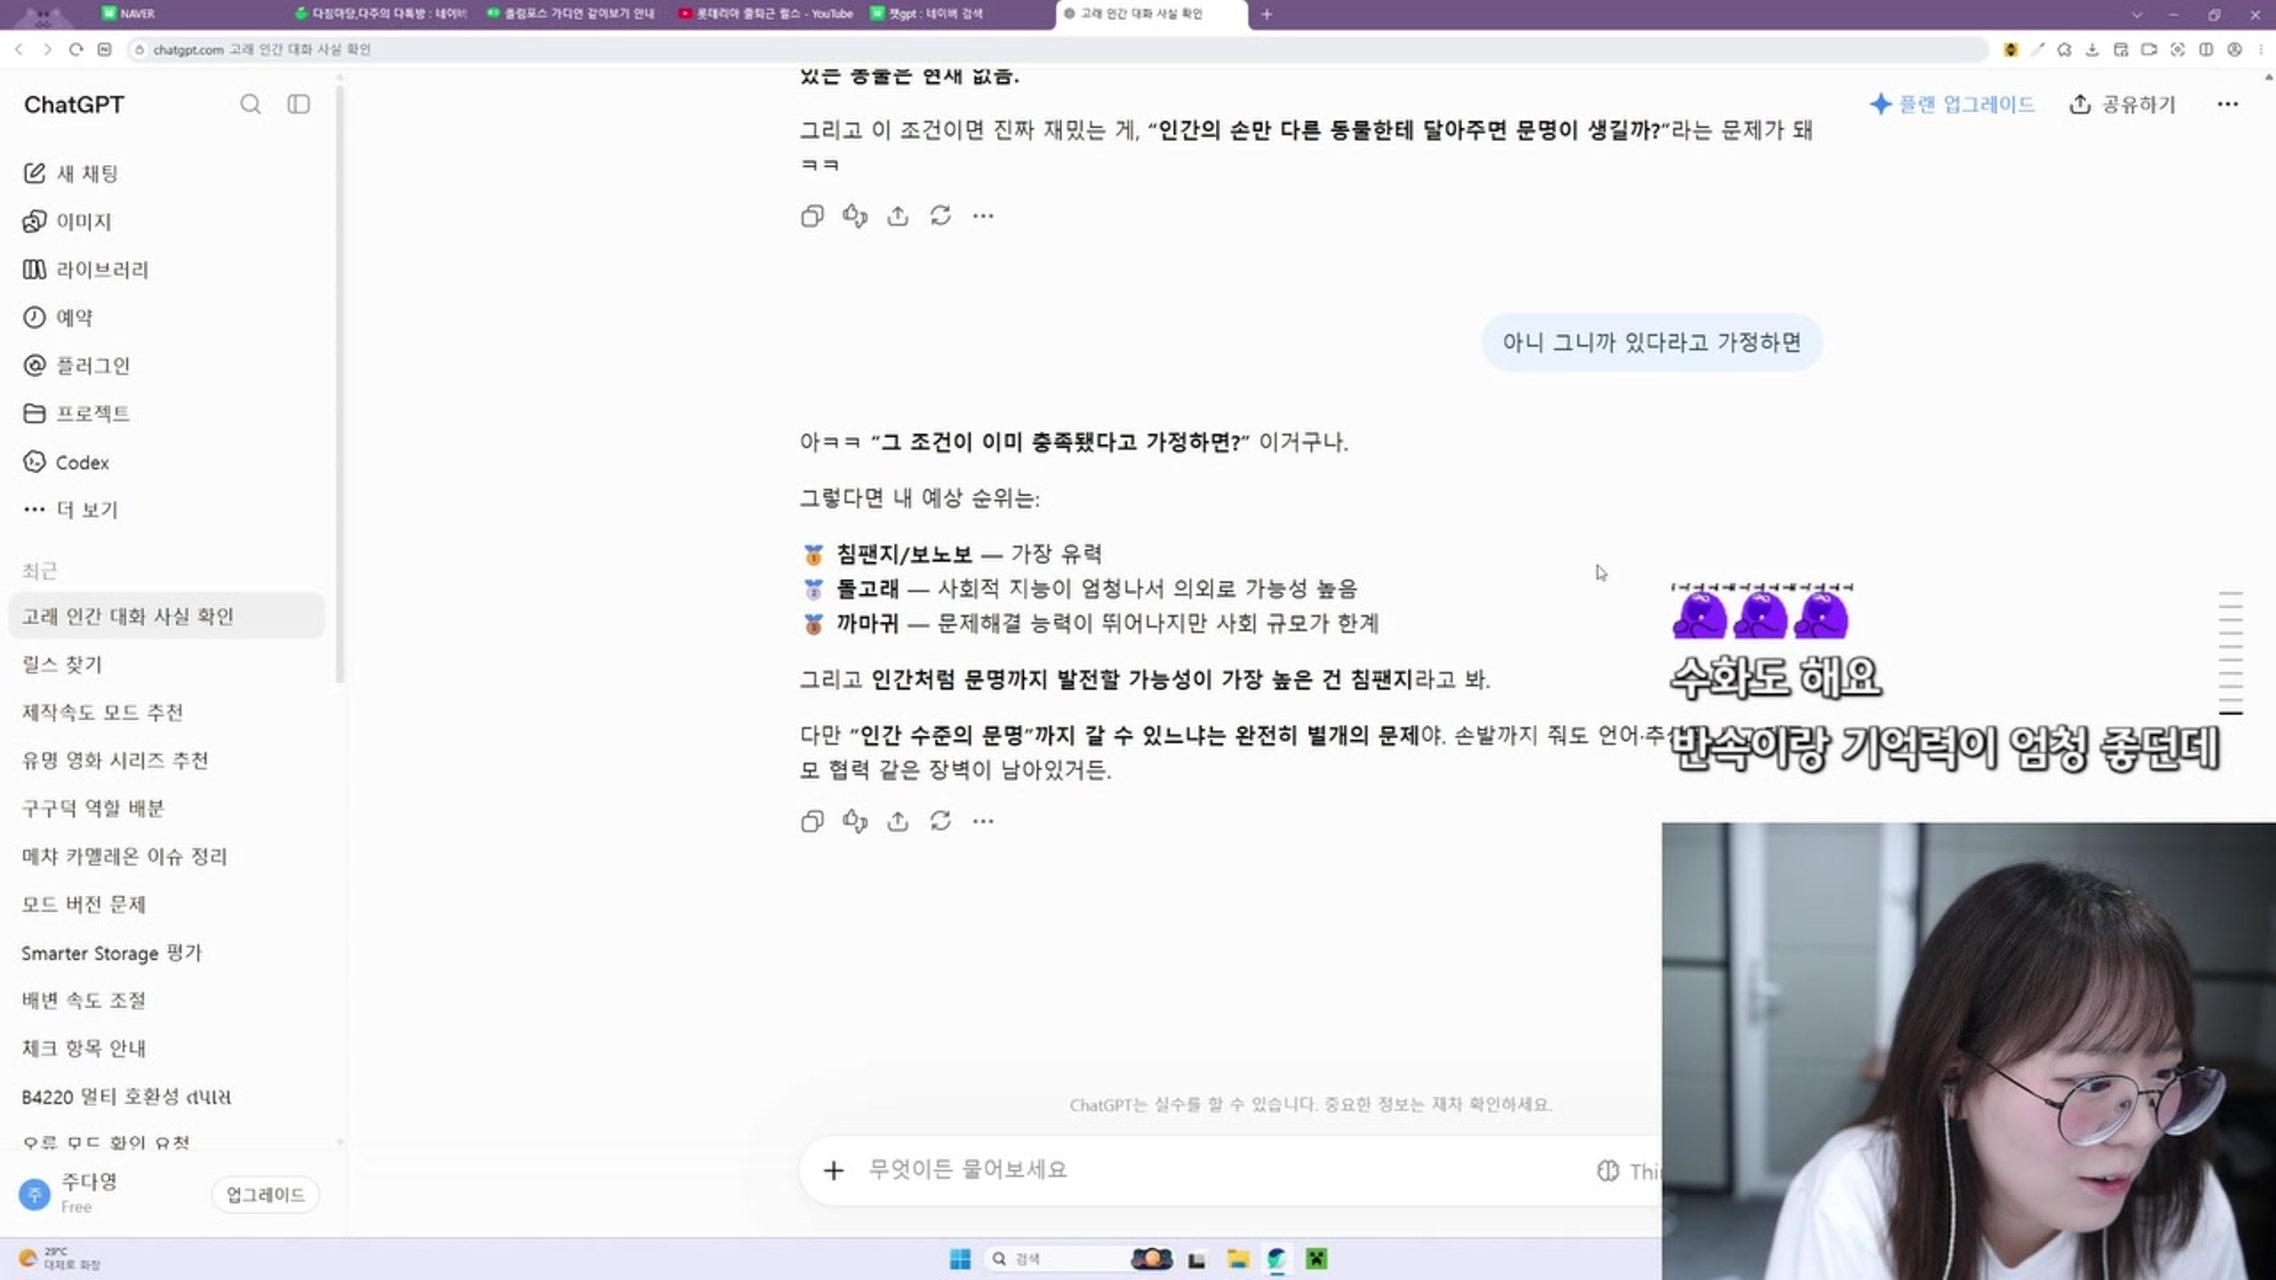Open the 주다영 profile menu
The width and height of the screenshot is (2276, 1280).
(70, 1193)
